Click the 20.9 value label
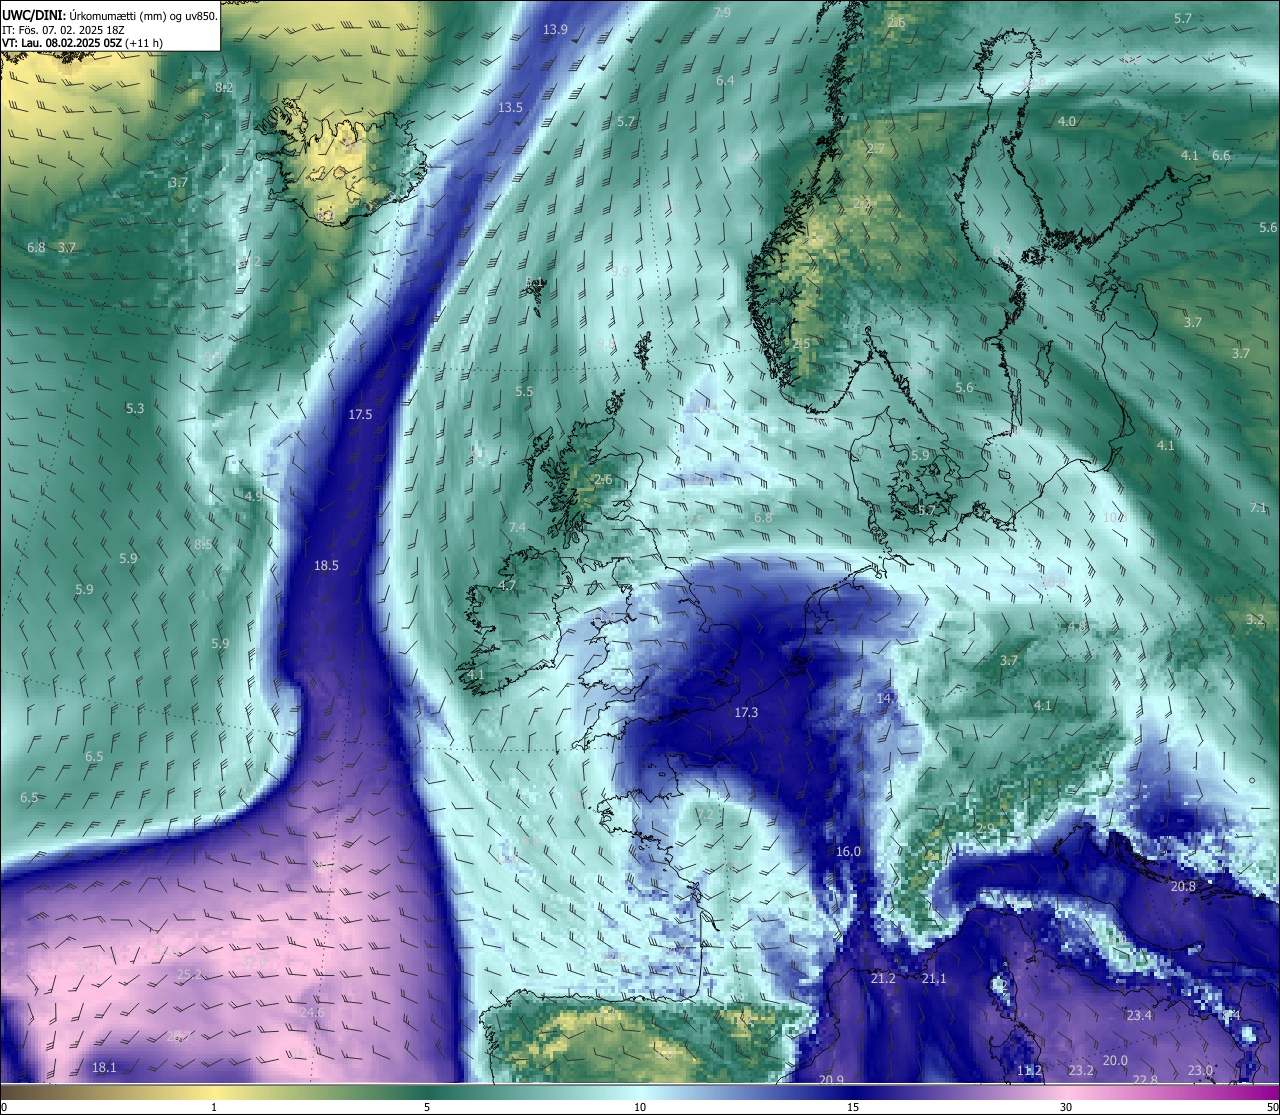 831,1079
